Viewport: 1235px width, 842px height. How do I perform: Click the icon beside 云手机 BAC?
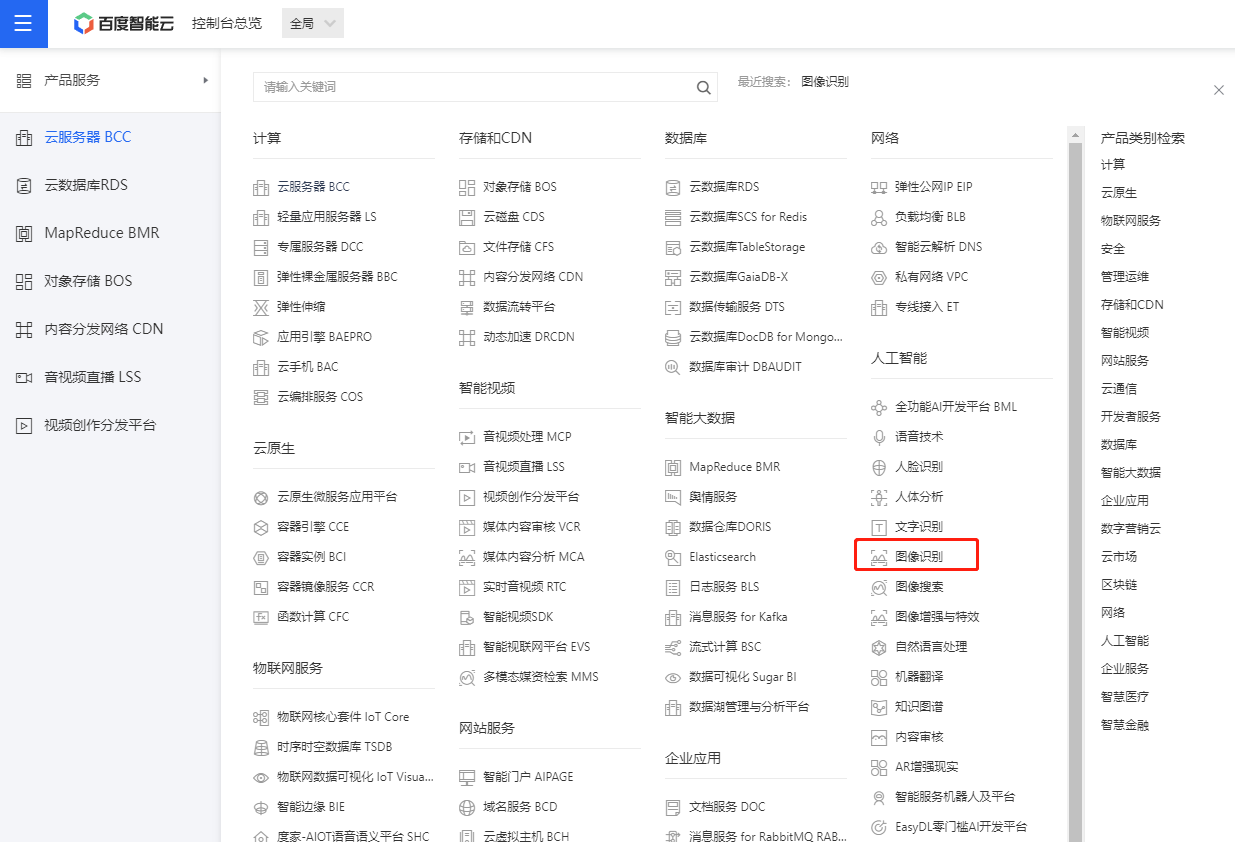tap(261, 367)
